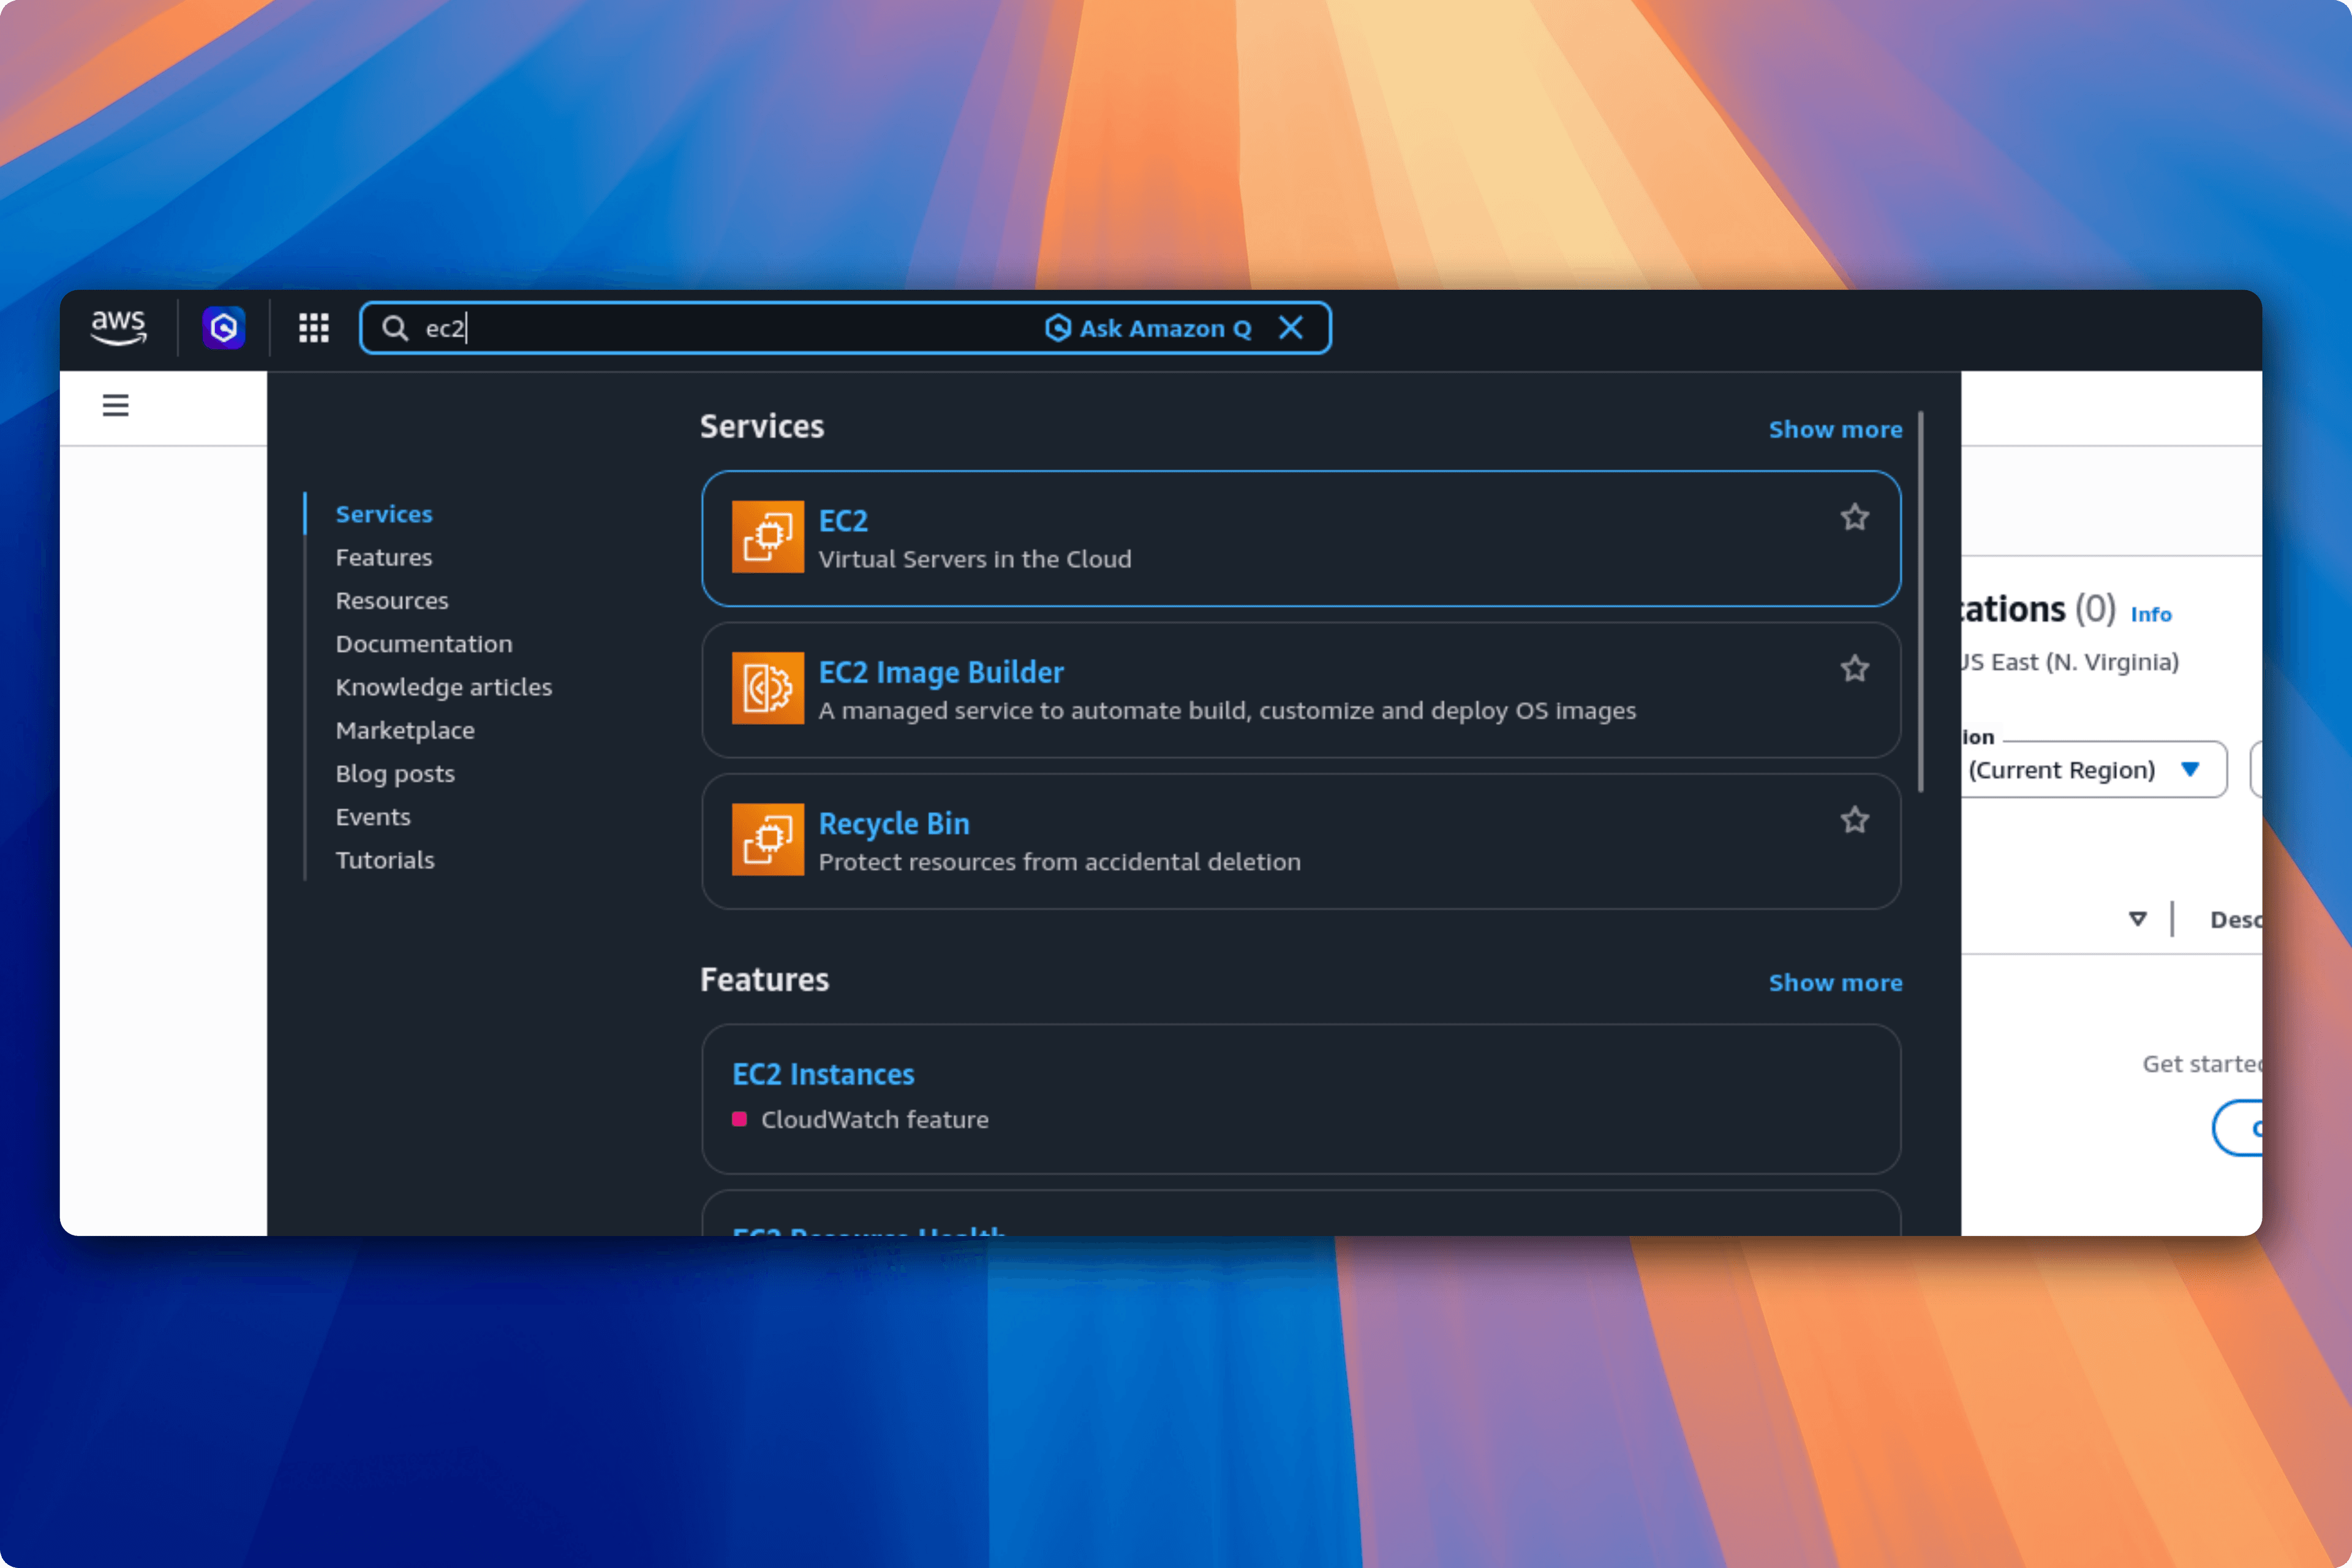This screenshot has height=1568, width=2352.
Task: Show more Features results
Action: click(1835, 982)
